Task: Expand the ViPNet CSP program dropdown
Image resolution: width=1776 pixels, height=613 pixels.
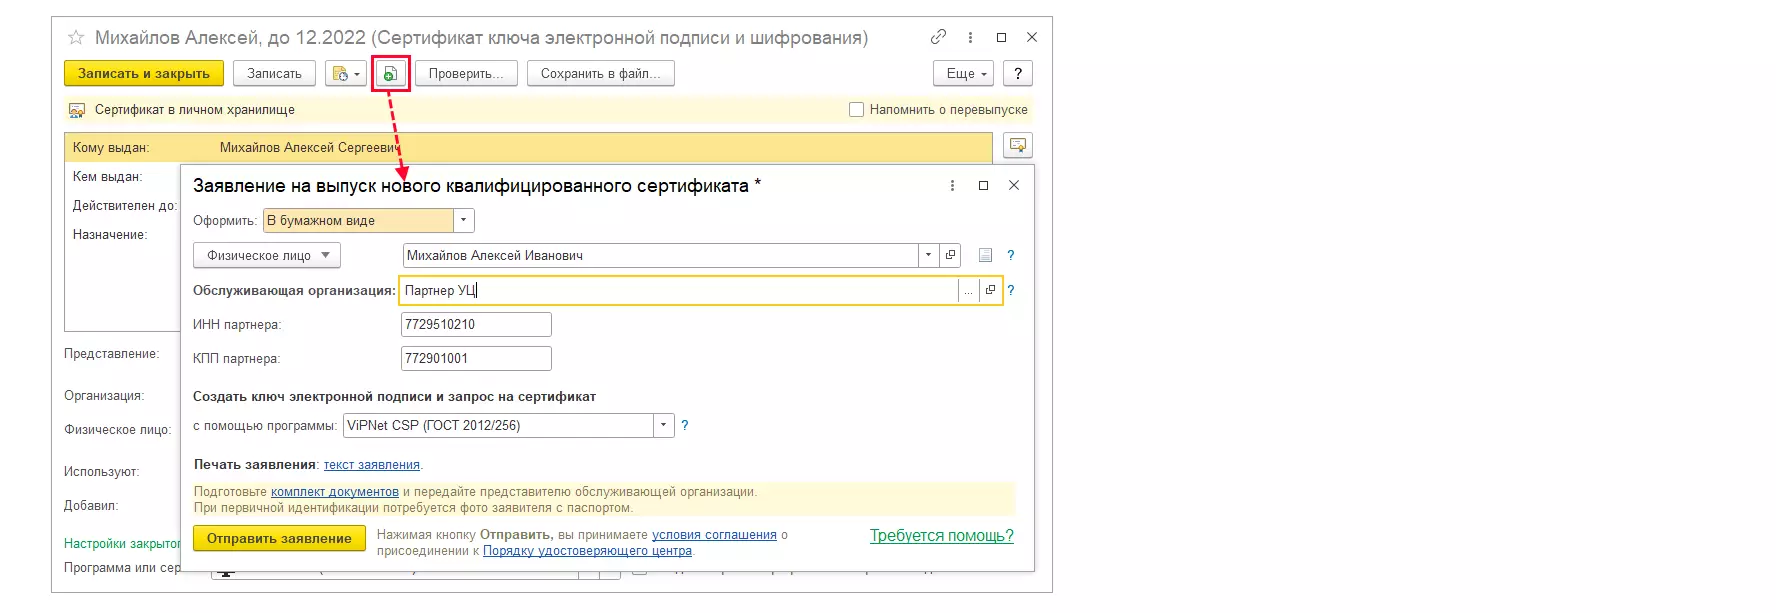Action: click(x=664, y=425)
